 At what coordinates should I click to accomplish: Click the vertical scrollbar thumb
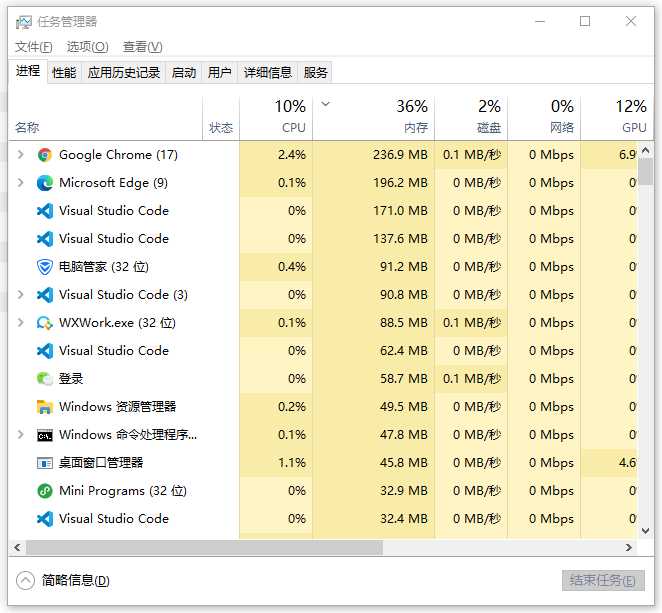pos(646,172)
